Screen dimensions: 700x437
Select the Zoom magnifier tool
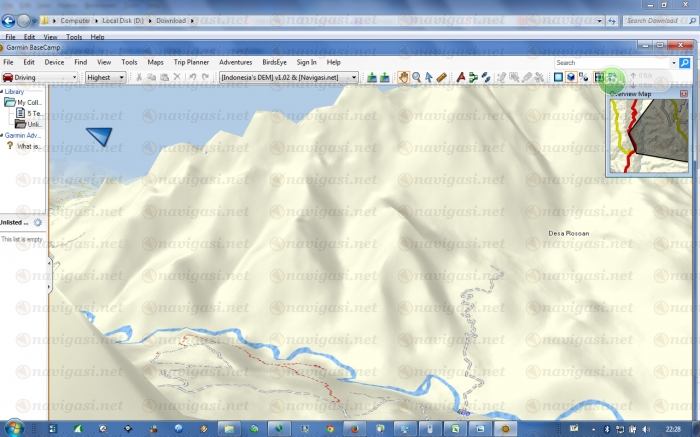[416, 77]
